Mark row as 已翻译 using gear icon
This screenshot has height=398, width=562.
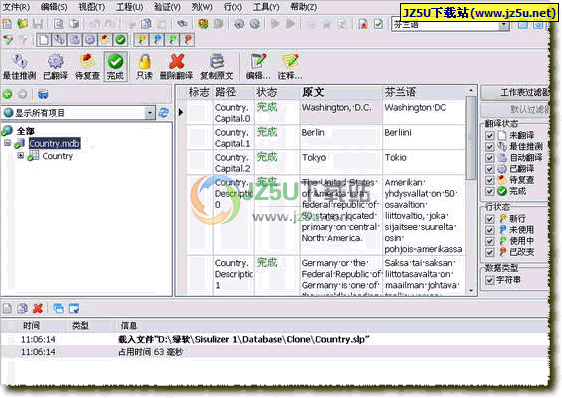(55, 66)
